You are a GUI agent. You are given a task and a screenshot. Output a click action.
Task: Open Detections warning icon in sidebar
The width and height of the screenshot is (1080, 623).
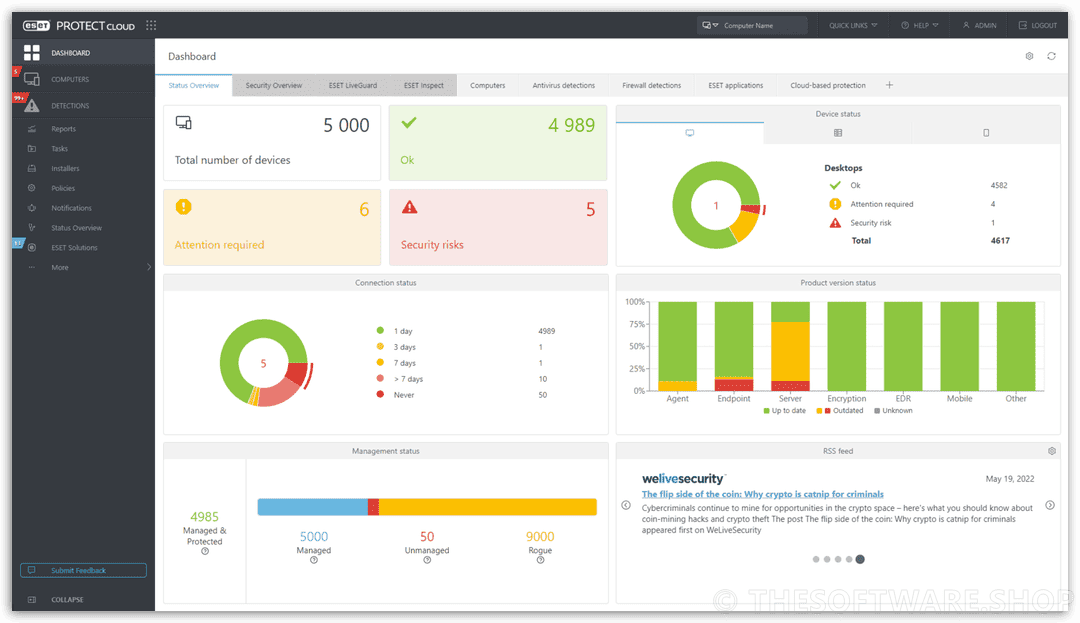coord(32,105)
